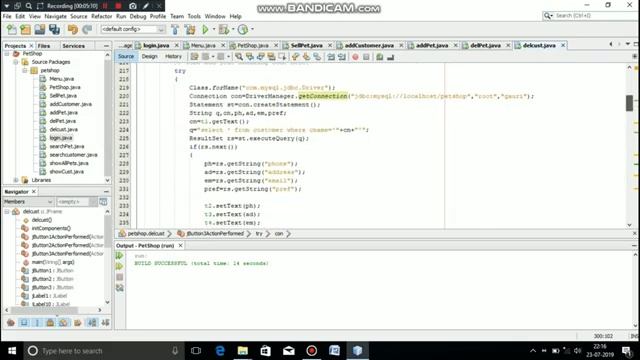Toggle Sort by Source button in Navigator

(x=105, y=323)
